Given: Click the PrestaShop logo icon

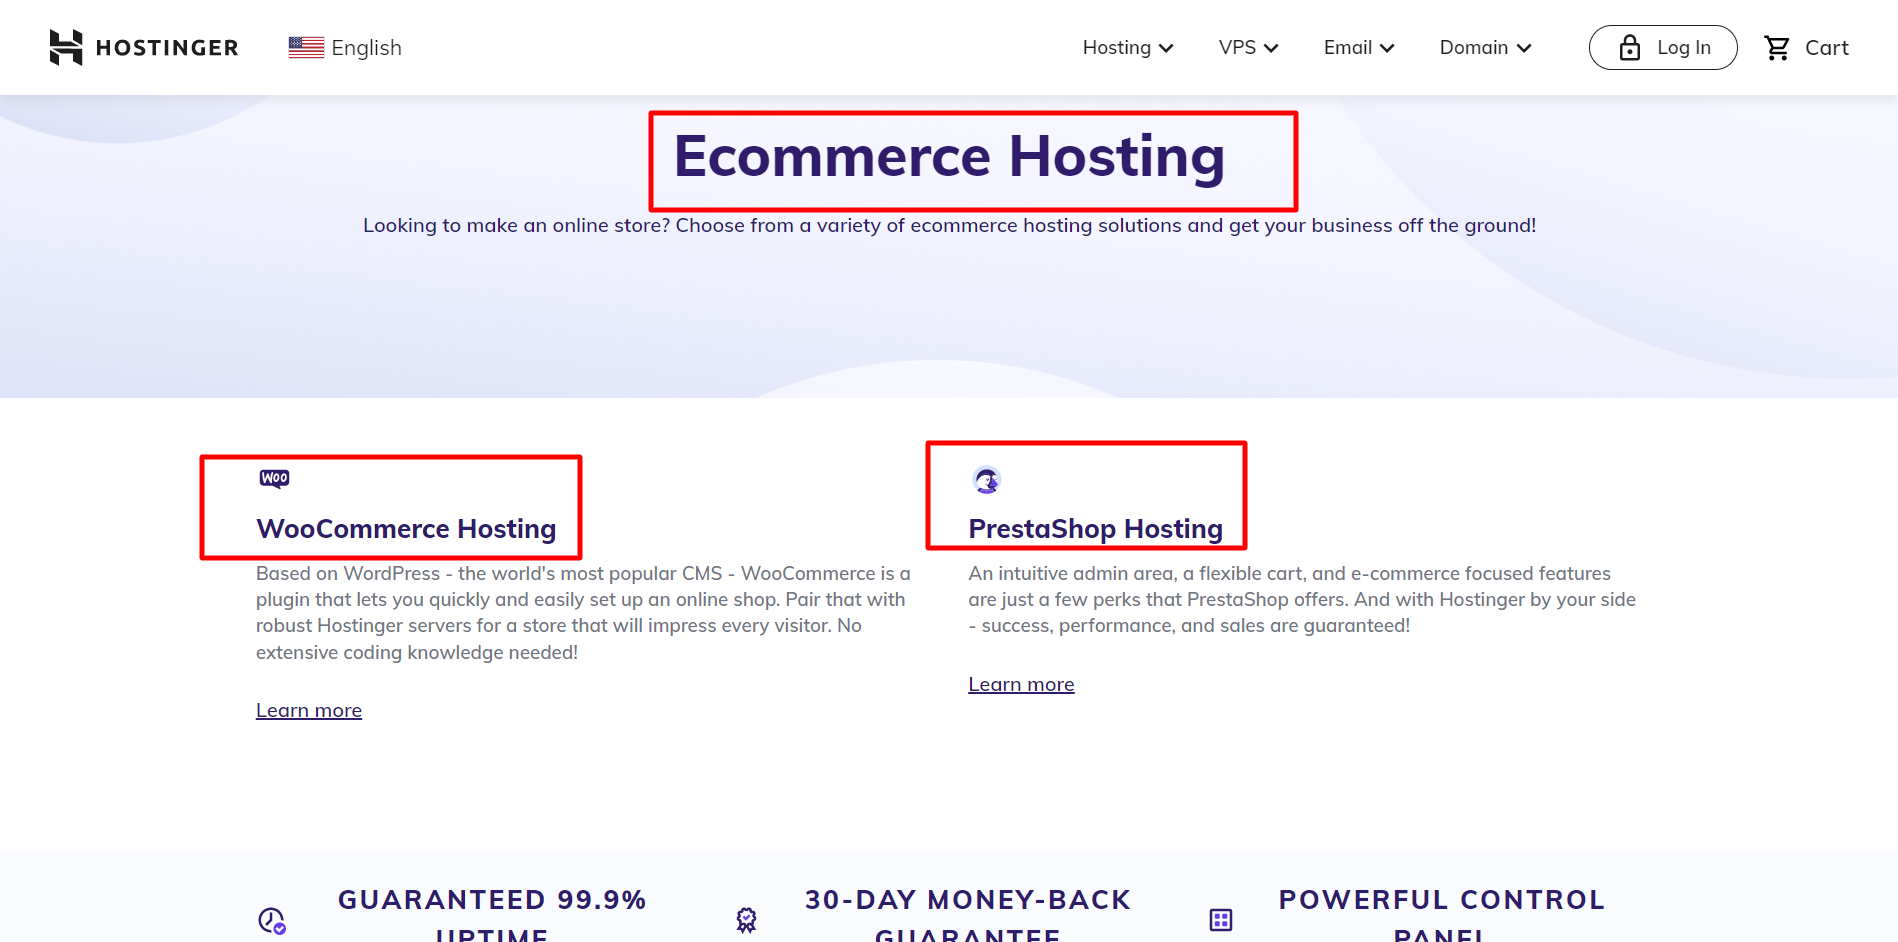Looking at the screenshot, I should click(x=987, y=480).
